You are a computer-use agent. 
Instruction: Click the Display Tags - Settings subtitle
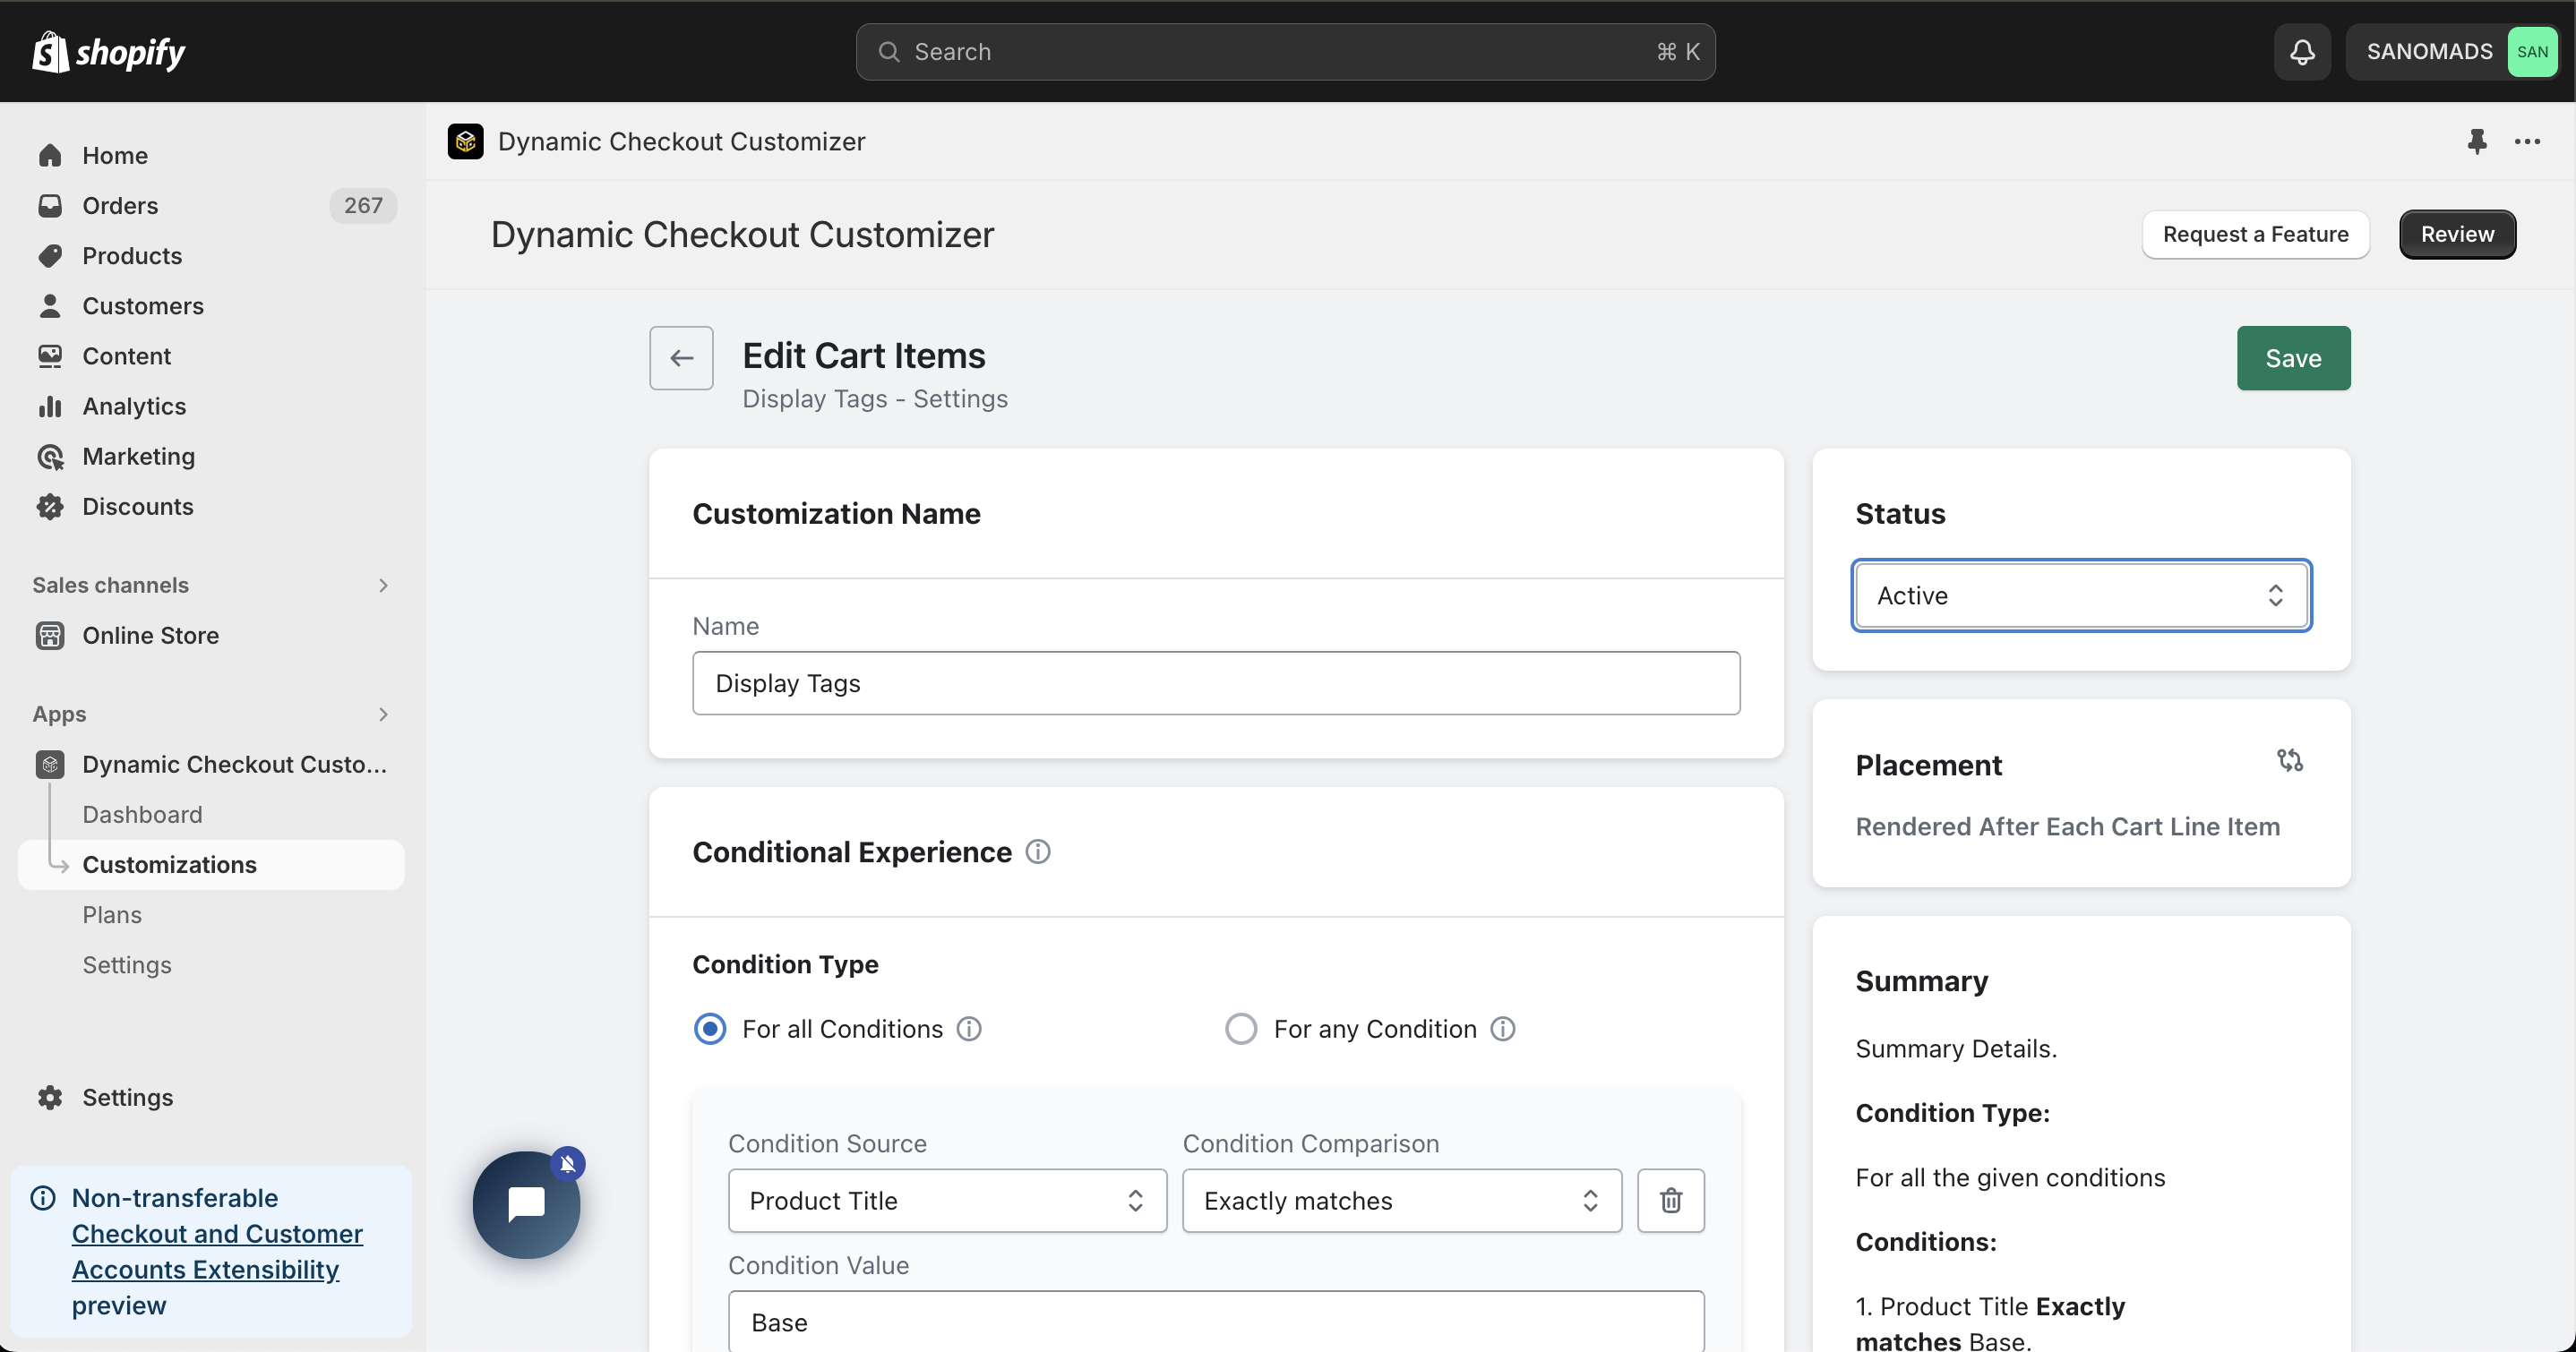(x=875, y=398)
